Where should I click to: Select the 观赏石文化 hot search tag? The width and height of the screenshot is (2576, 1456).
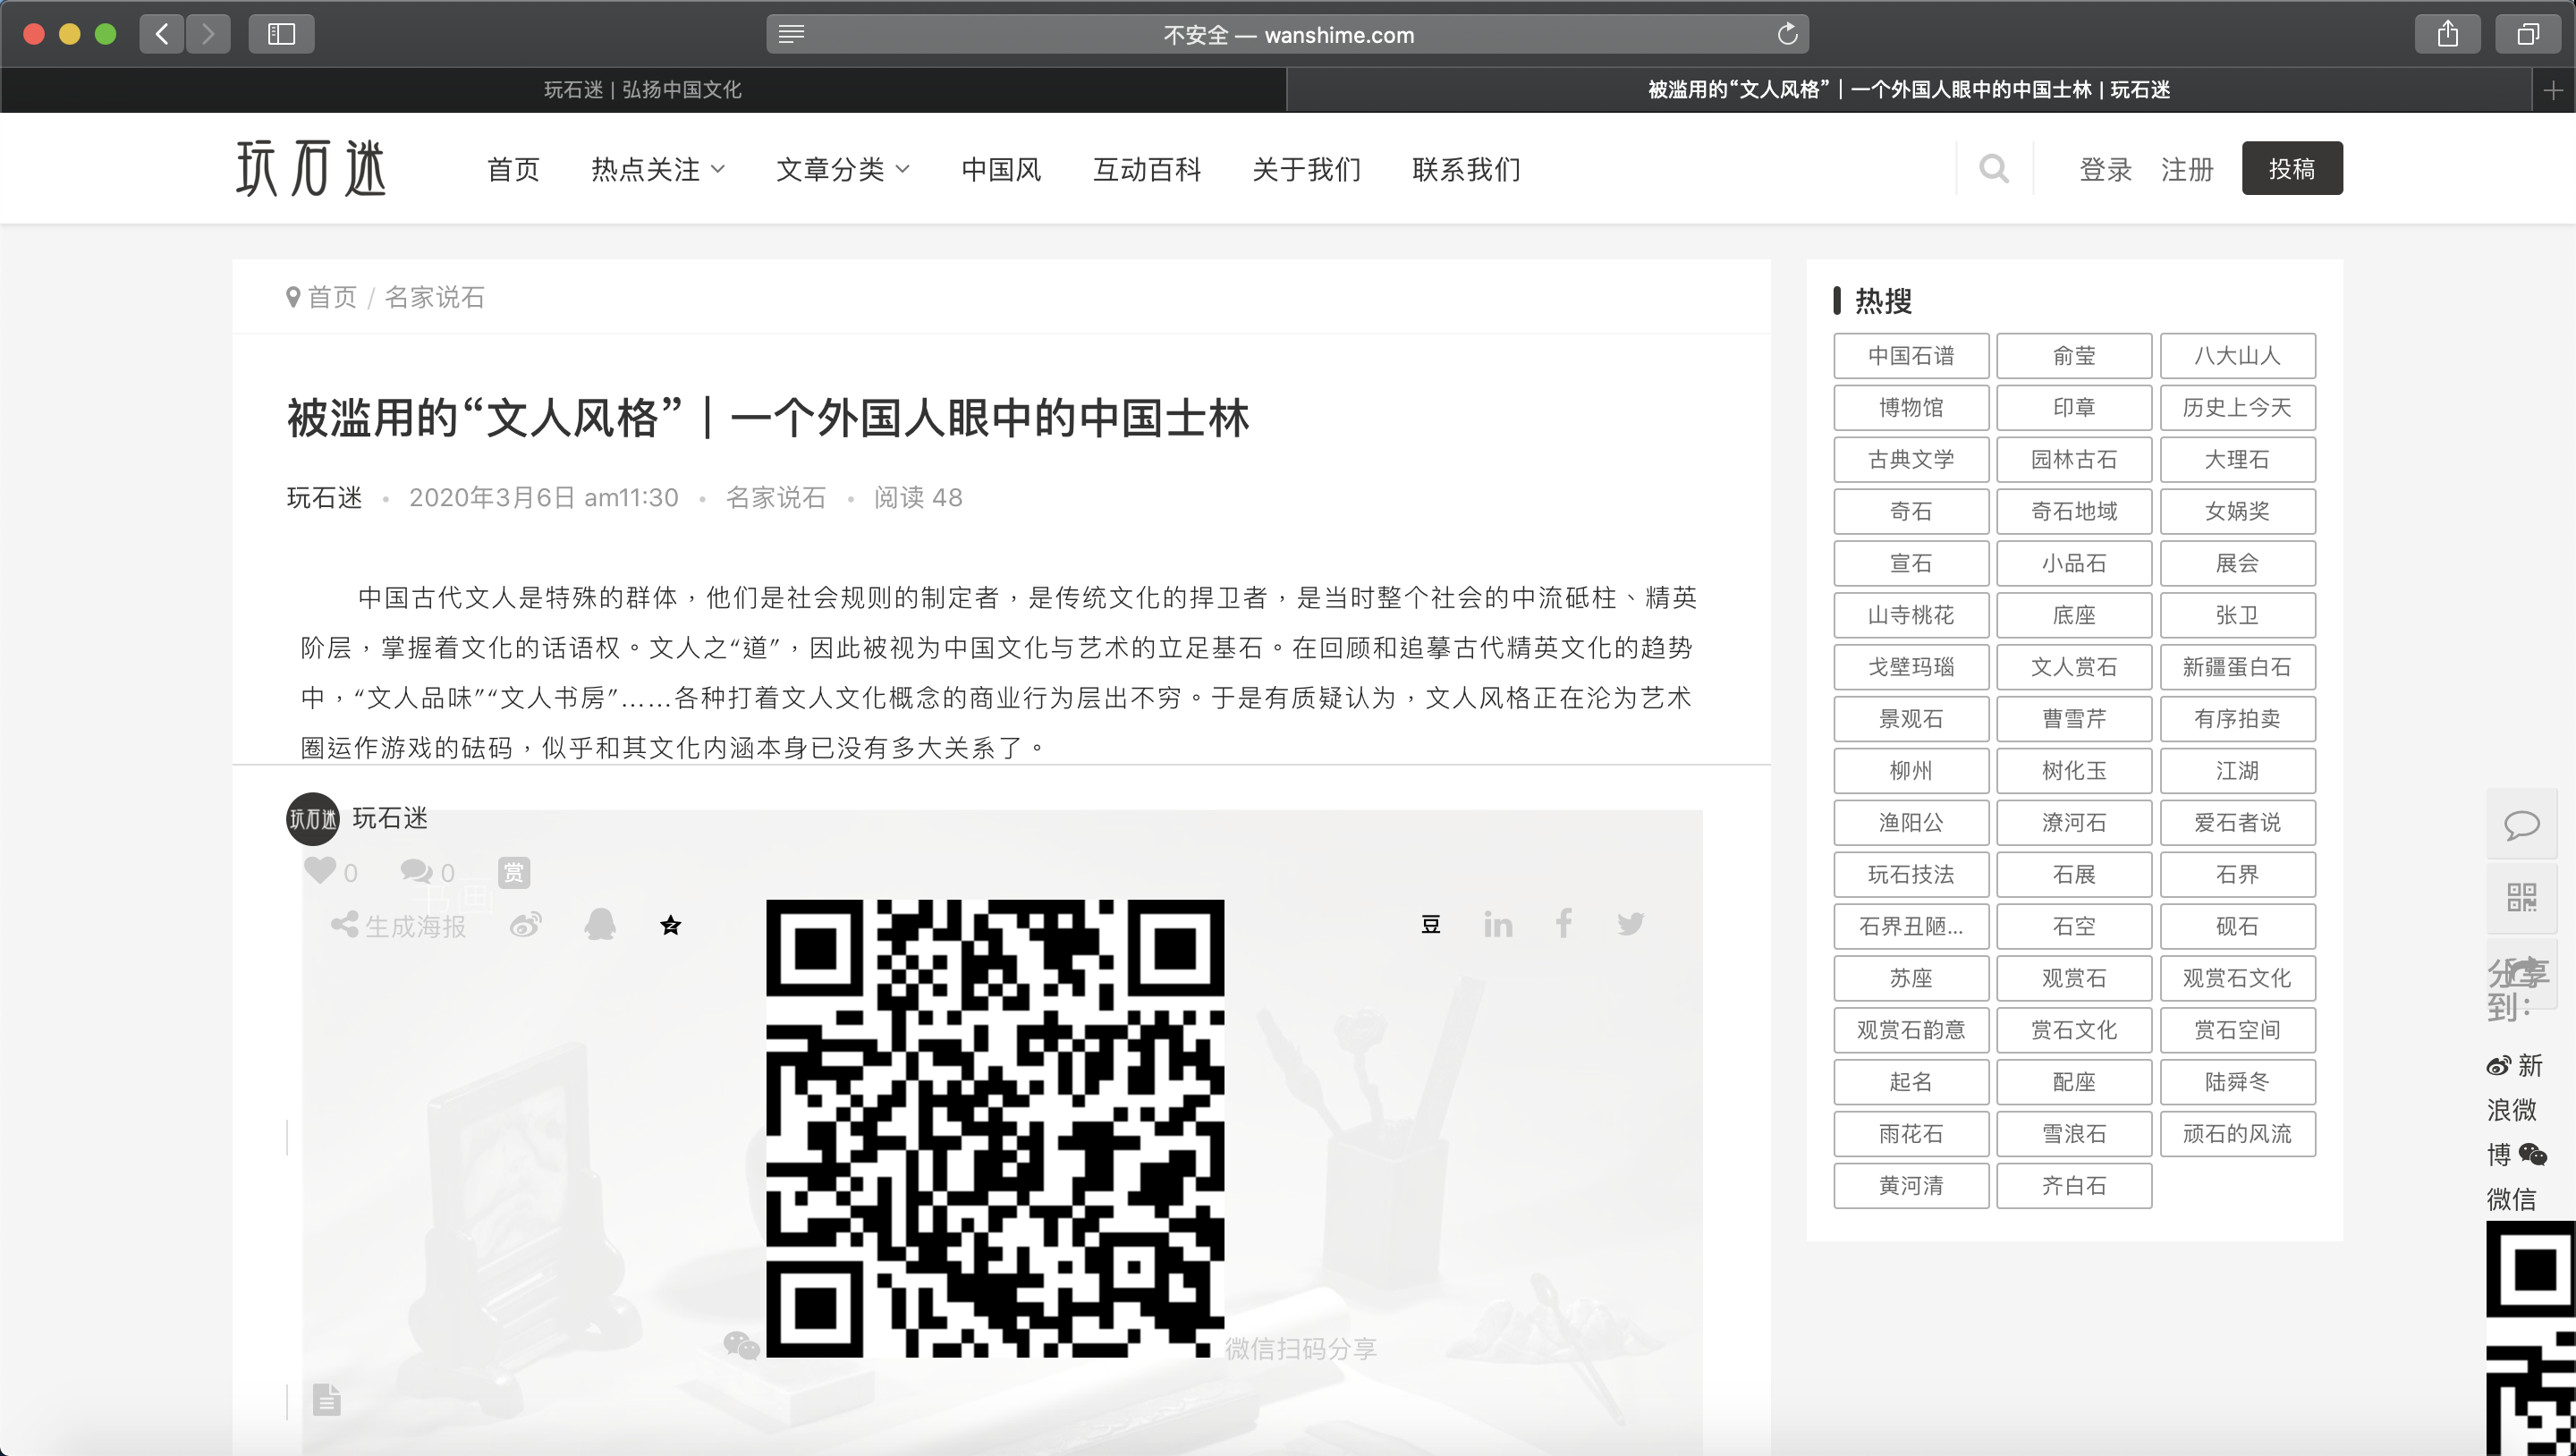click(x=2237, y=979)
